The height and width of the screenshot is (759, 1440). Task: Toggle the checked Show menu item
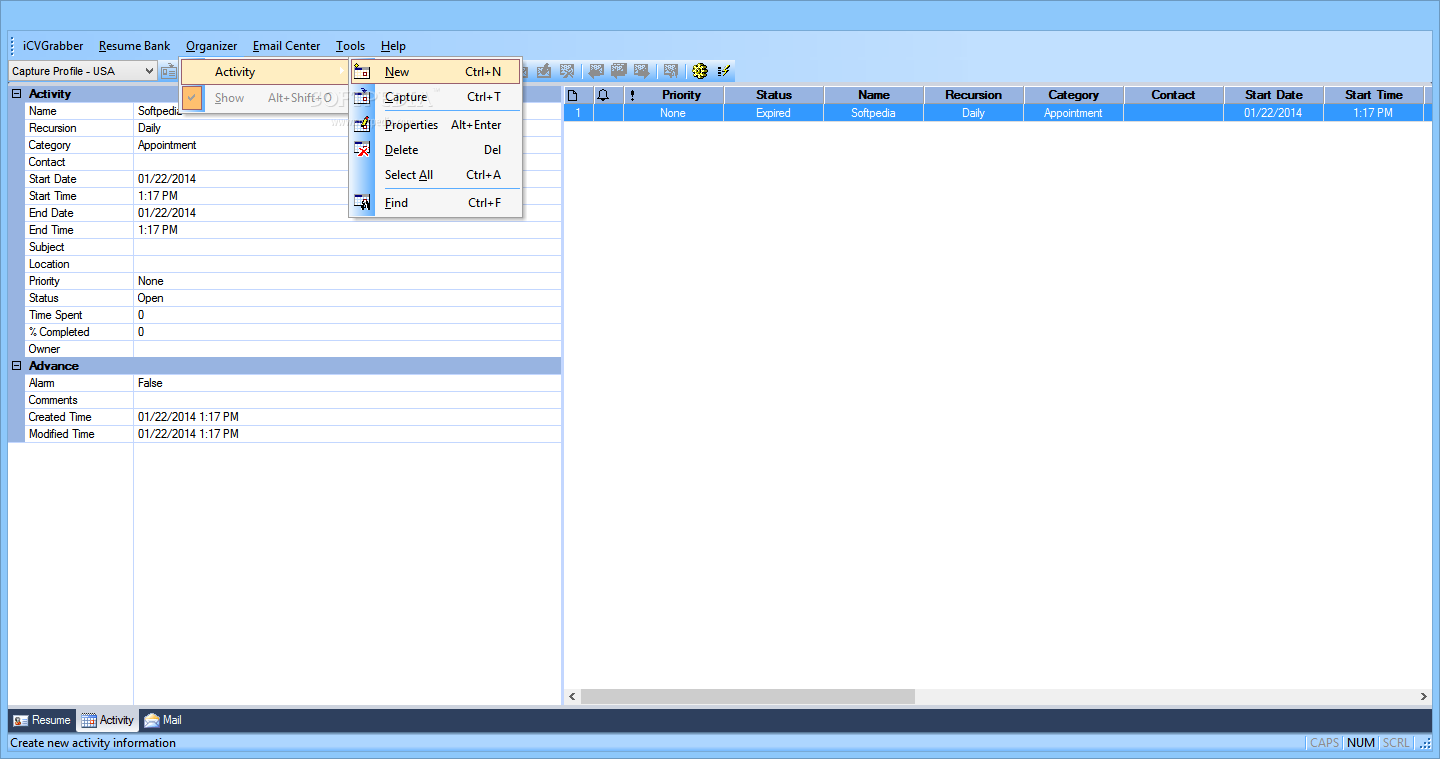tap(265, 98)
